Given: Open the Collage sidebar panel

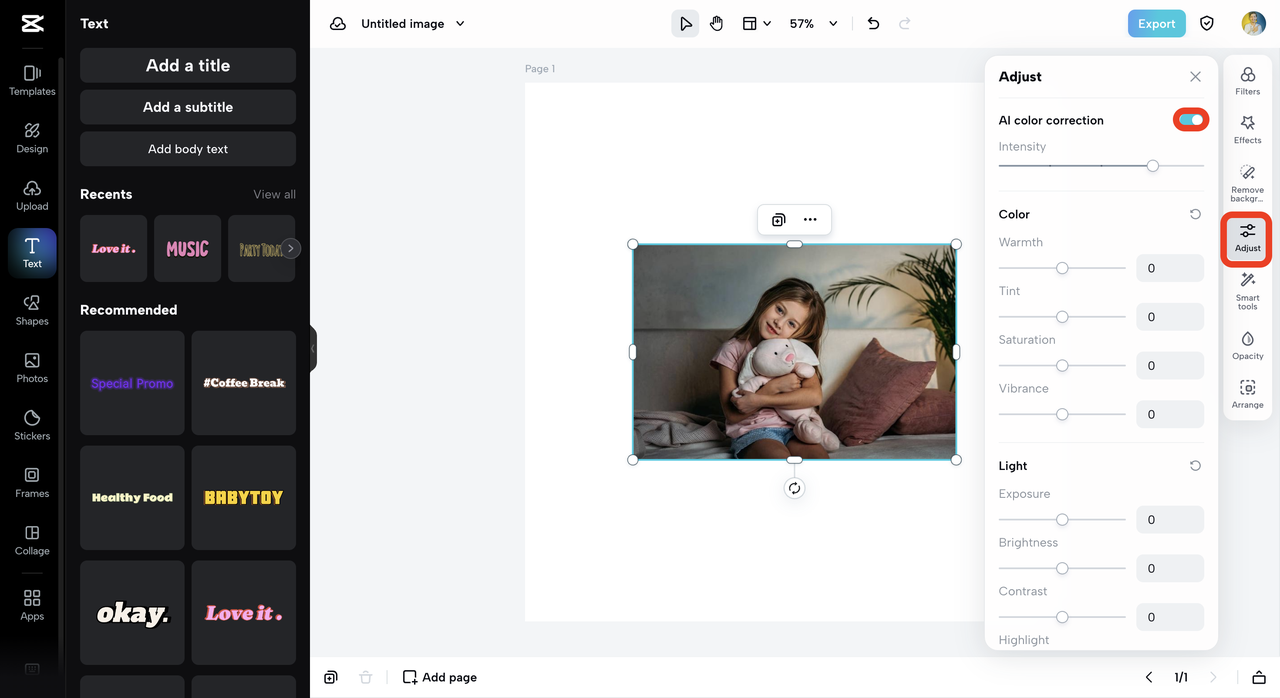Looking at the screenshot, I should (x=32, y=540).
